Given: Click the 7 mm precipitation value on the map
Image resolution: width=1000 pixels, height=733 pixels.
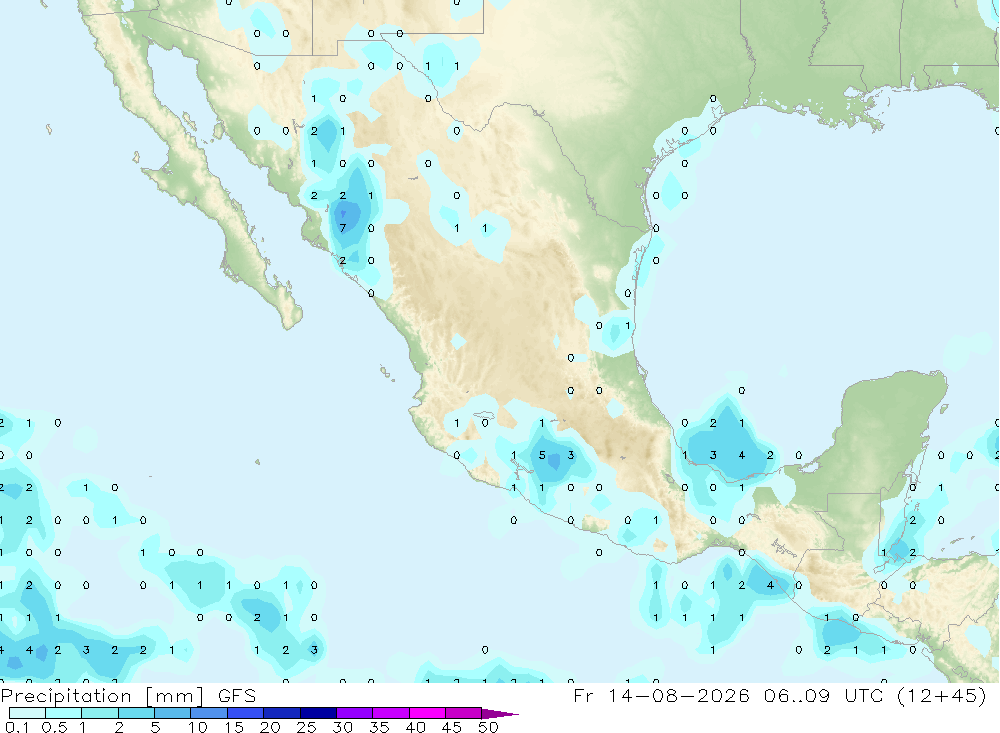Looking at the screenshot, I should click(343, 228).
